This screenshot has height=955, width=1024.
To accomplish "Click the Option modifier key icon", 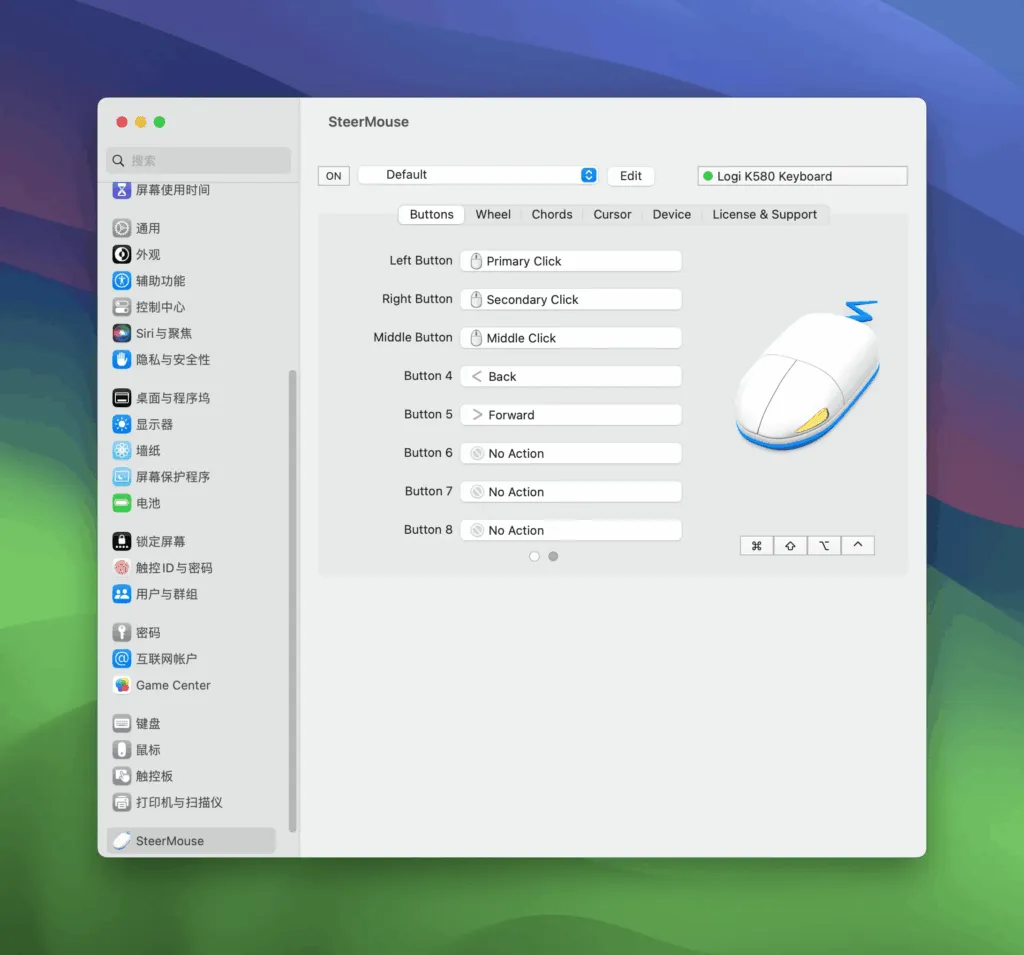I will [x=824, y=545].
